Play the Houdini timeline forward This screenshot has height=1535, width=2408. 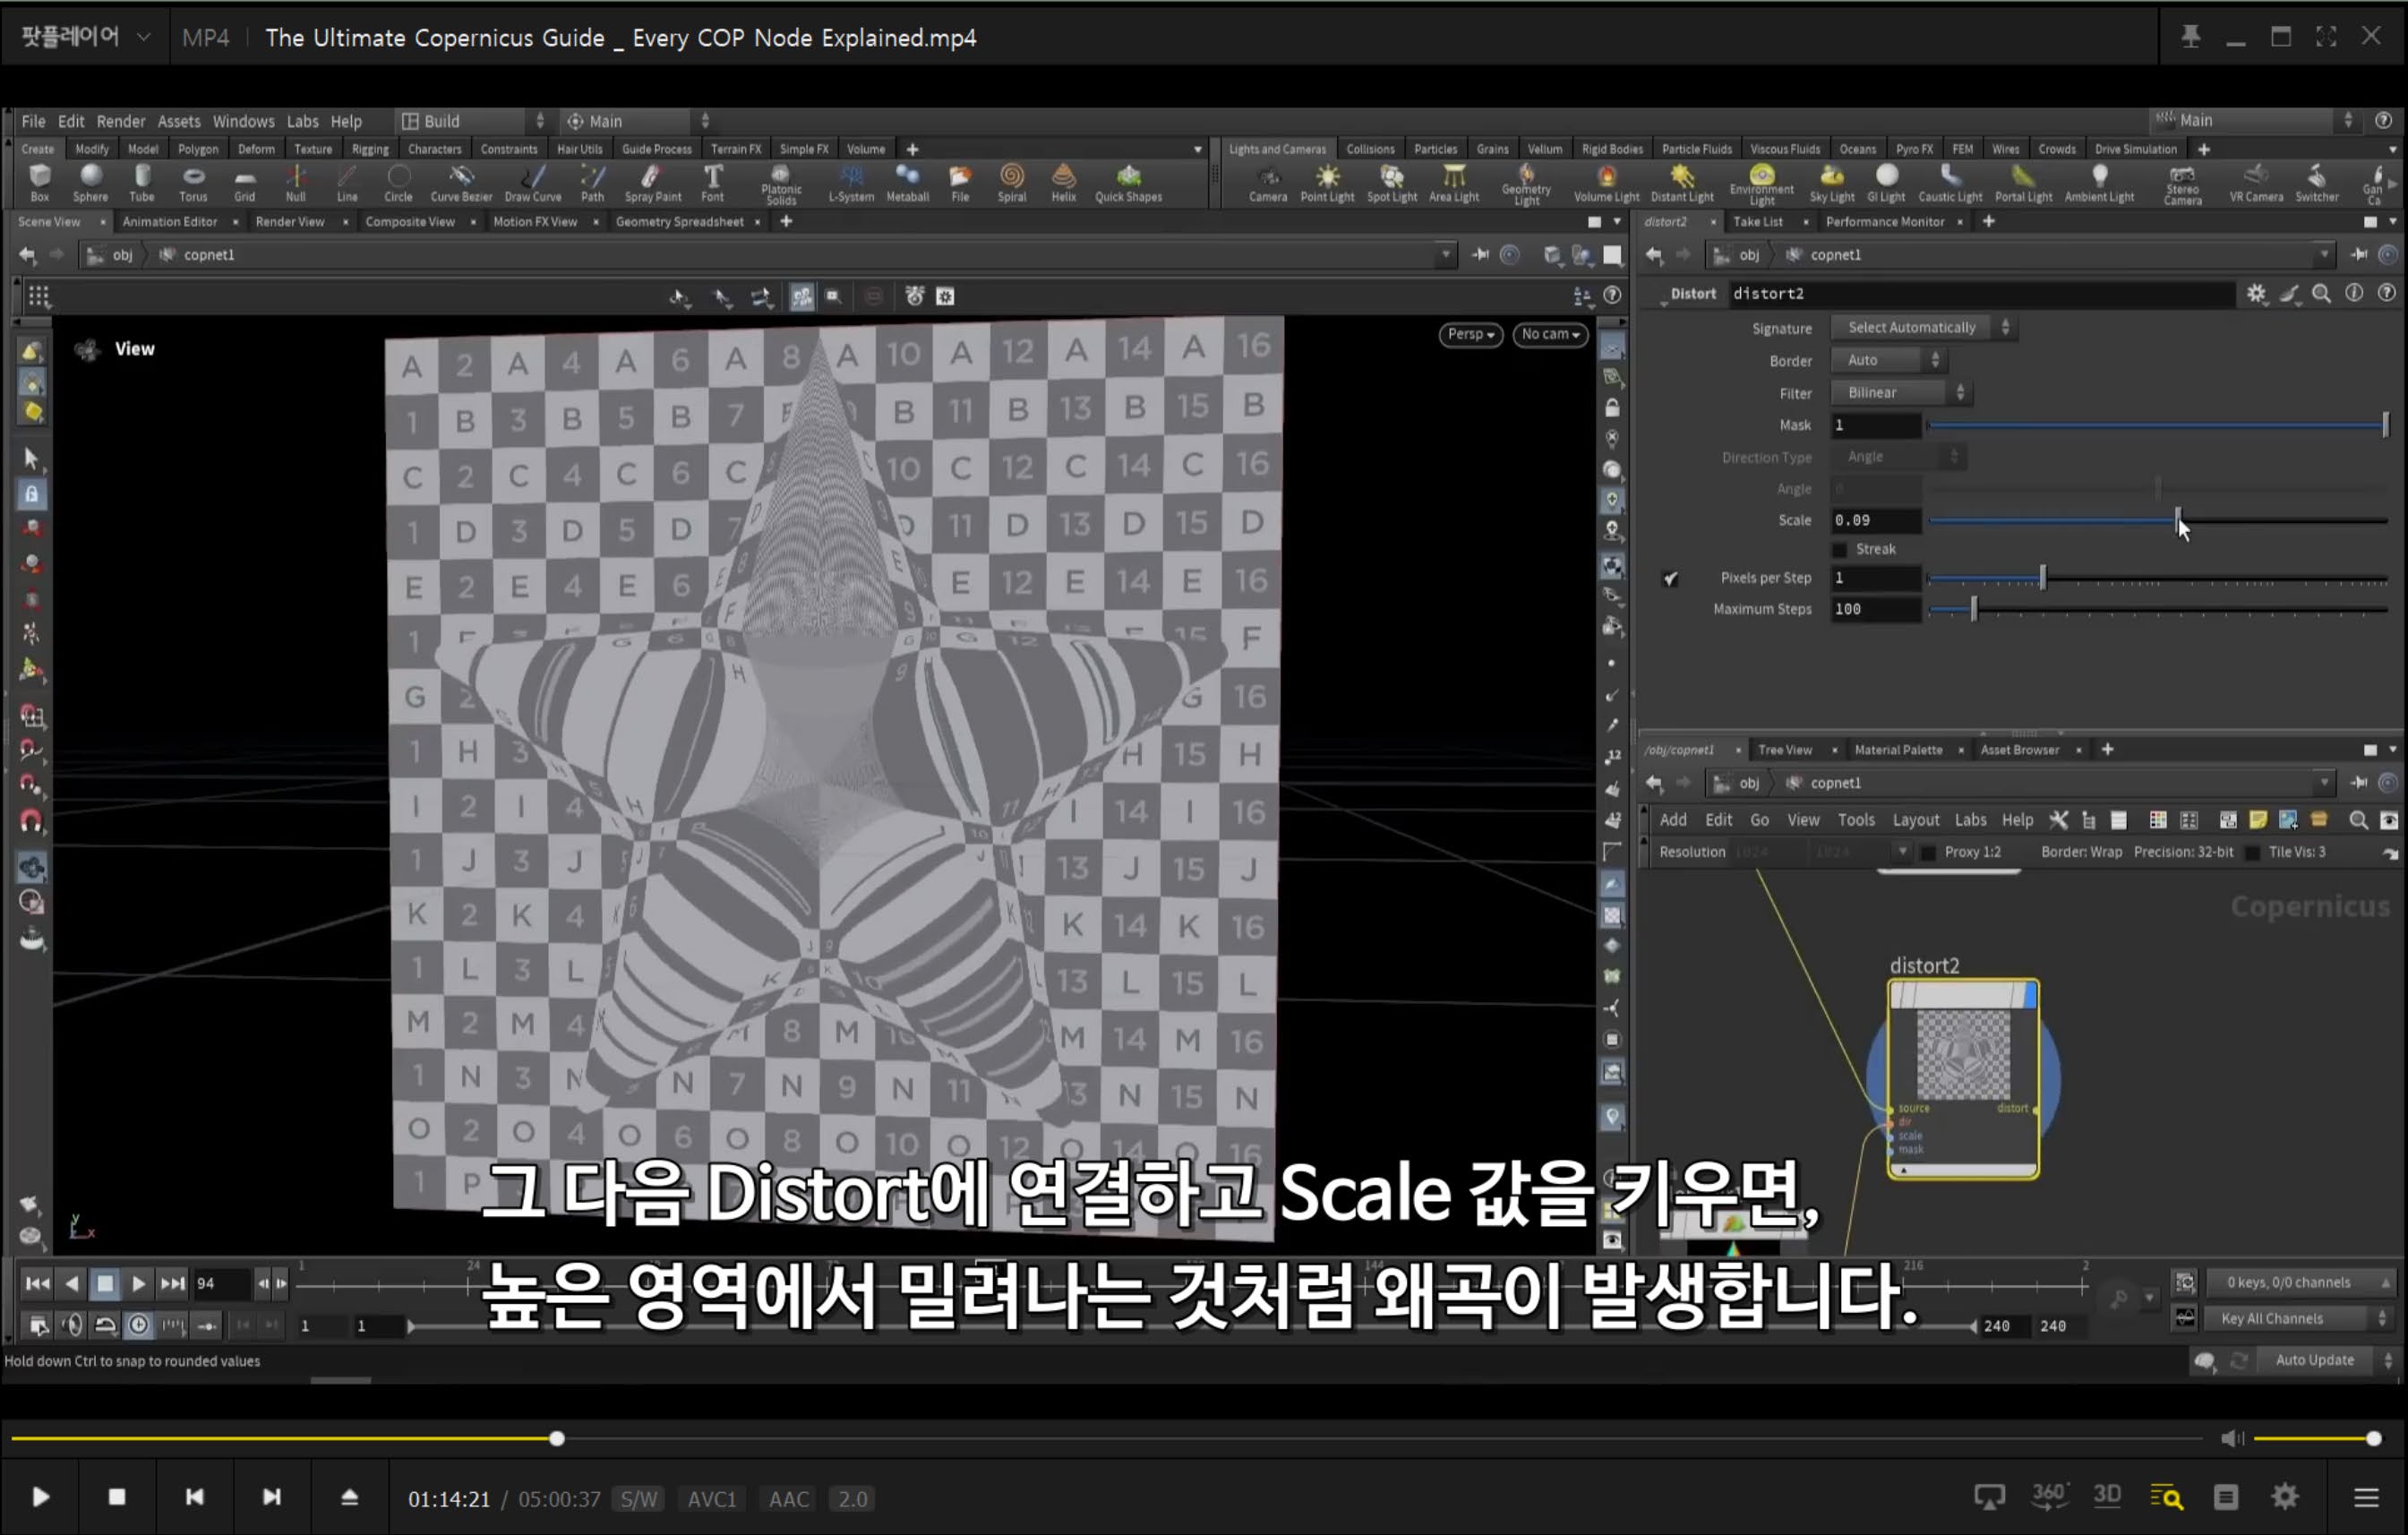(138, 1283)
